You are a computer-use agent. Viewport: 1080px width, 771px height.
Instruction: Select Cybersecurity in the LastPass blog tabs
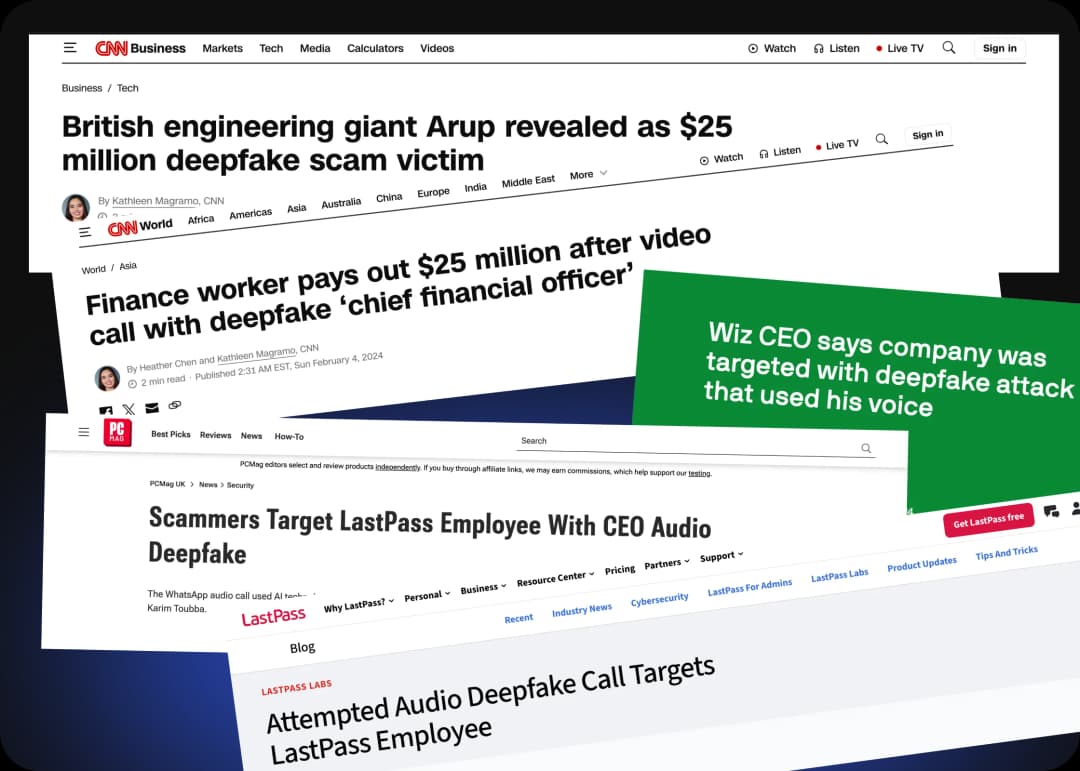[x=659, y=599]
